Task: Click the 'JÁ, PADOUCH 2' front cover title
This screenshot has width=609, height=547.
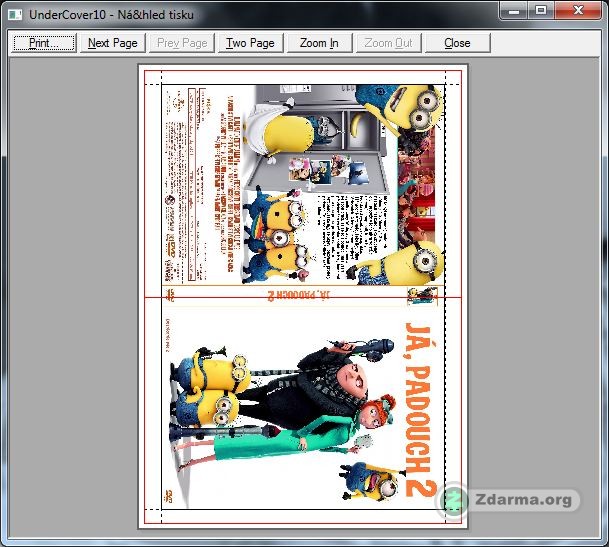Action: [420, 409]
